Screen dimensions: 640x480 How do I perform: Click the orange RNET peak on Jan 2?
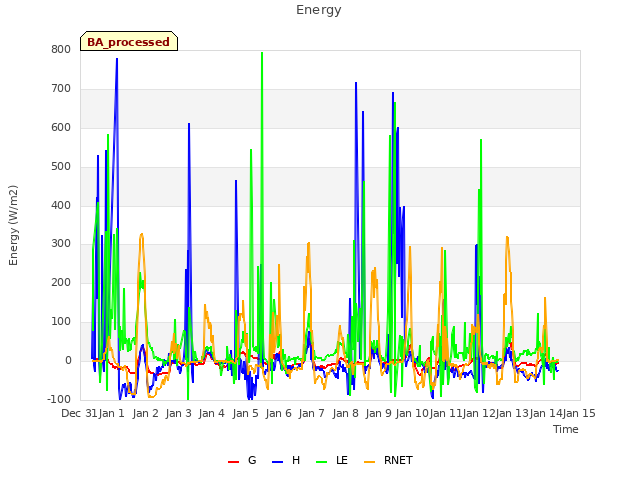click(142, 235)
